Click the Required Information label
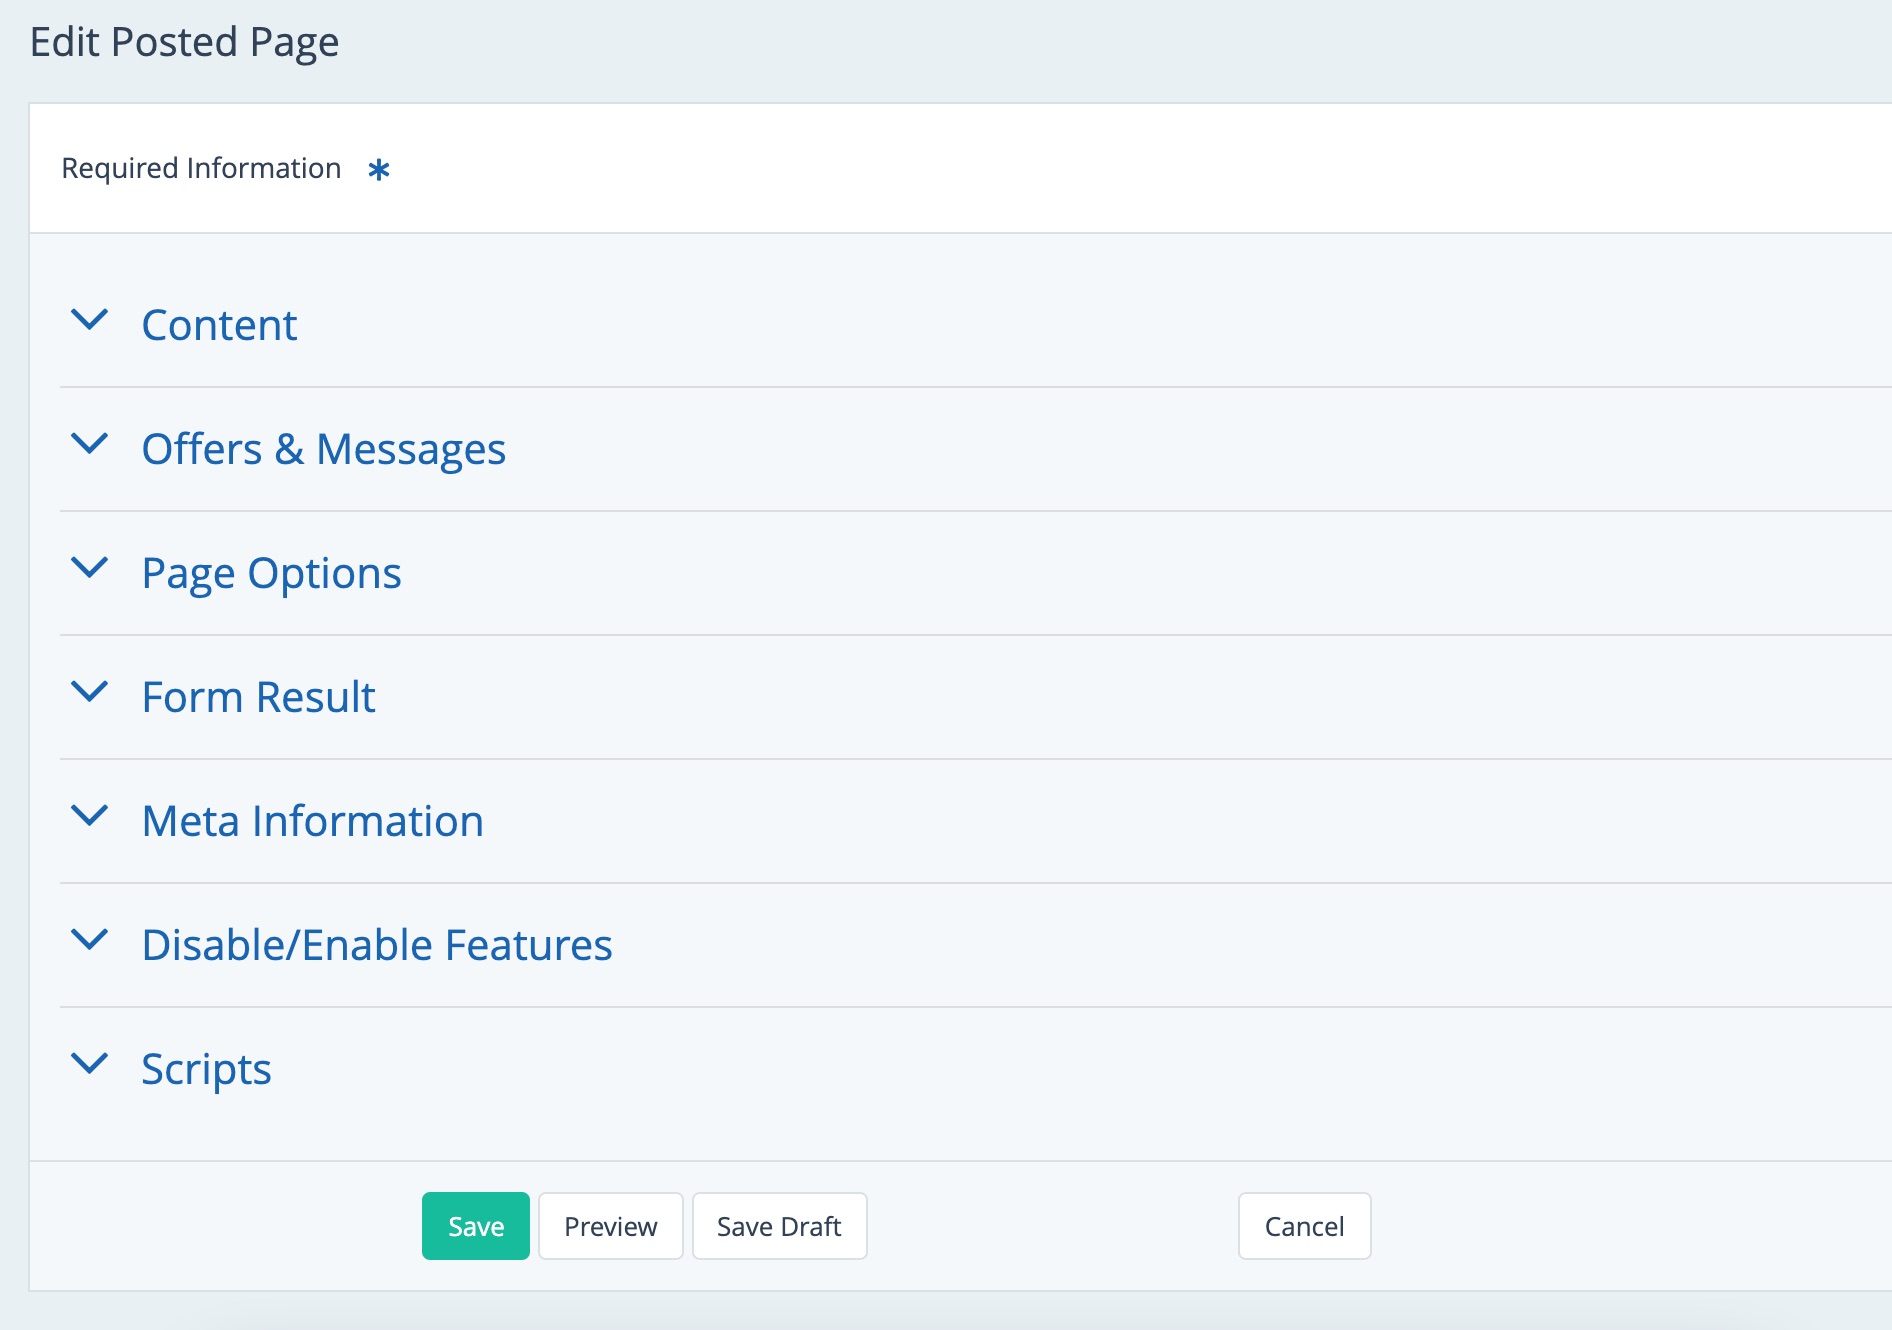This screenshot has height=1330, width=1892. click(x=201, y=168)
